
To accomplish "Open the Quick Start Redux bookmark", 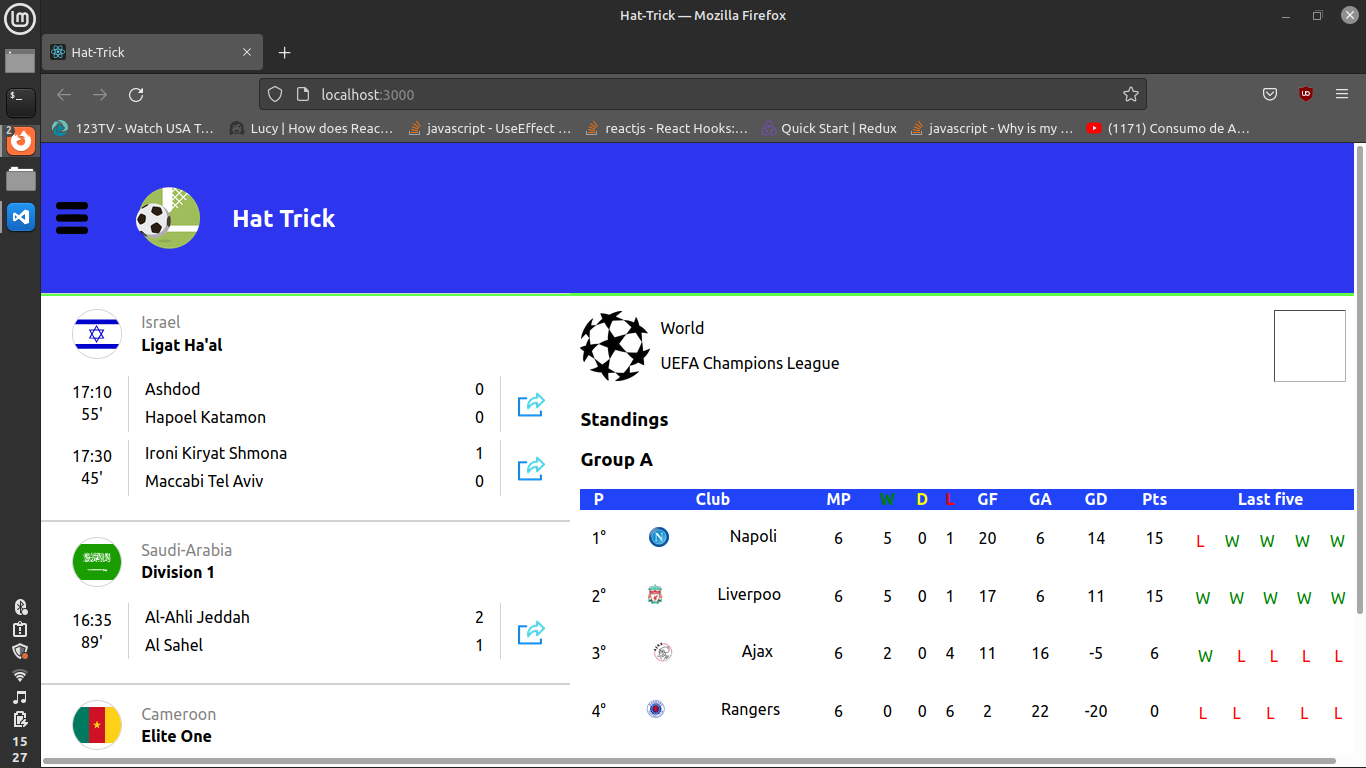I will pyautogui.click(x=830, y=128).
